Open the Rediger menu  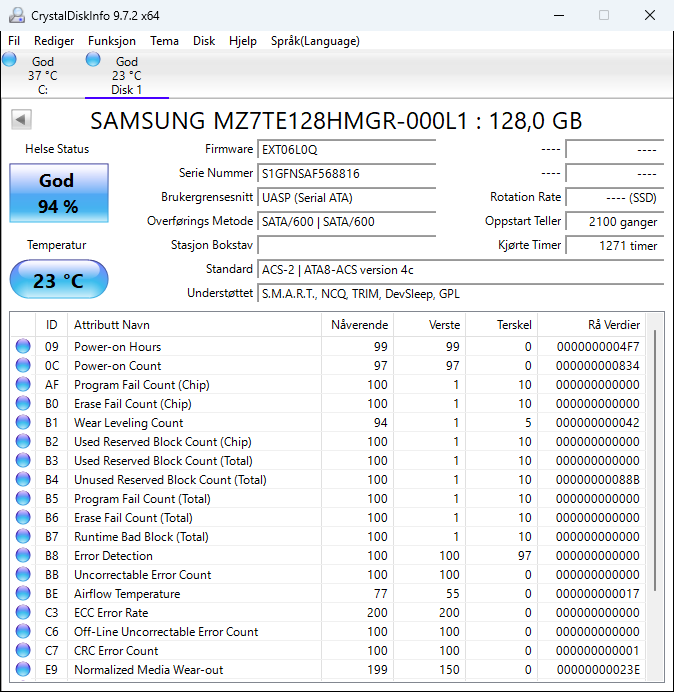pos(54,41)
